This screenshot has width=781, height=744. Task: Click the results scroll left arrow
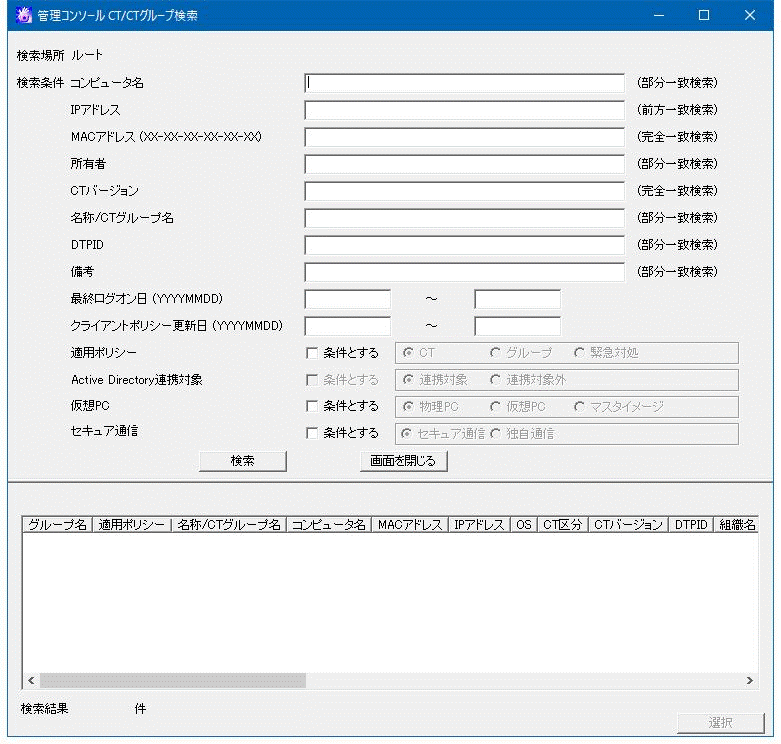pyautogui.click(x=31, y=680)
